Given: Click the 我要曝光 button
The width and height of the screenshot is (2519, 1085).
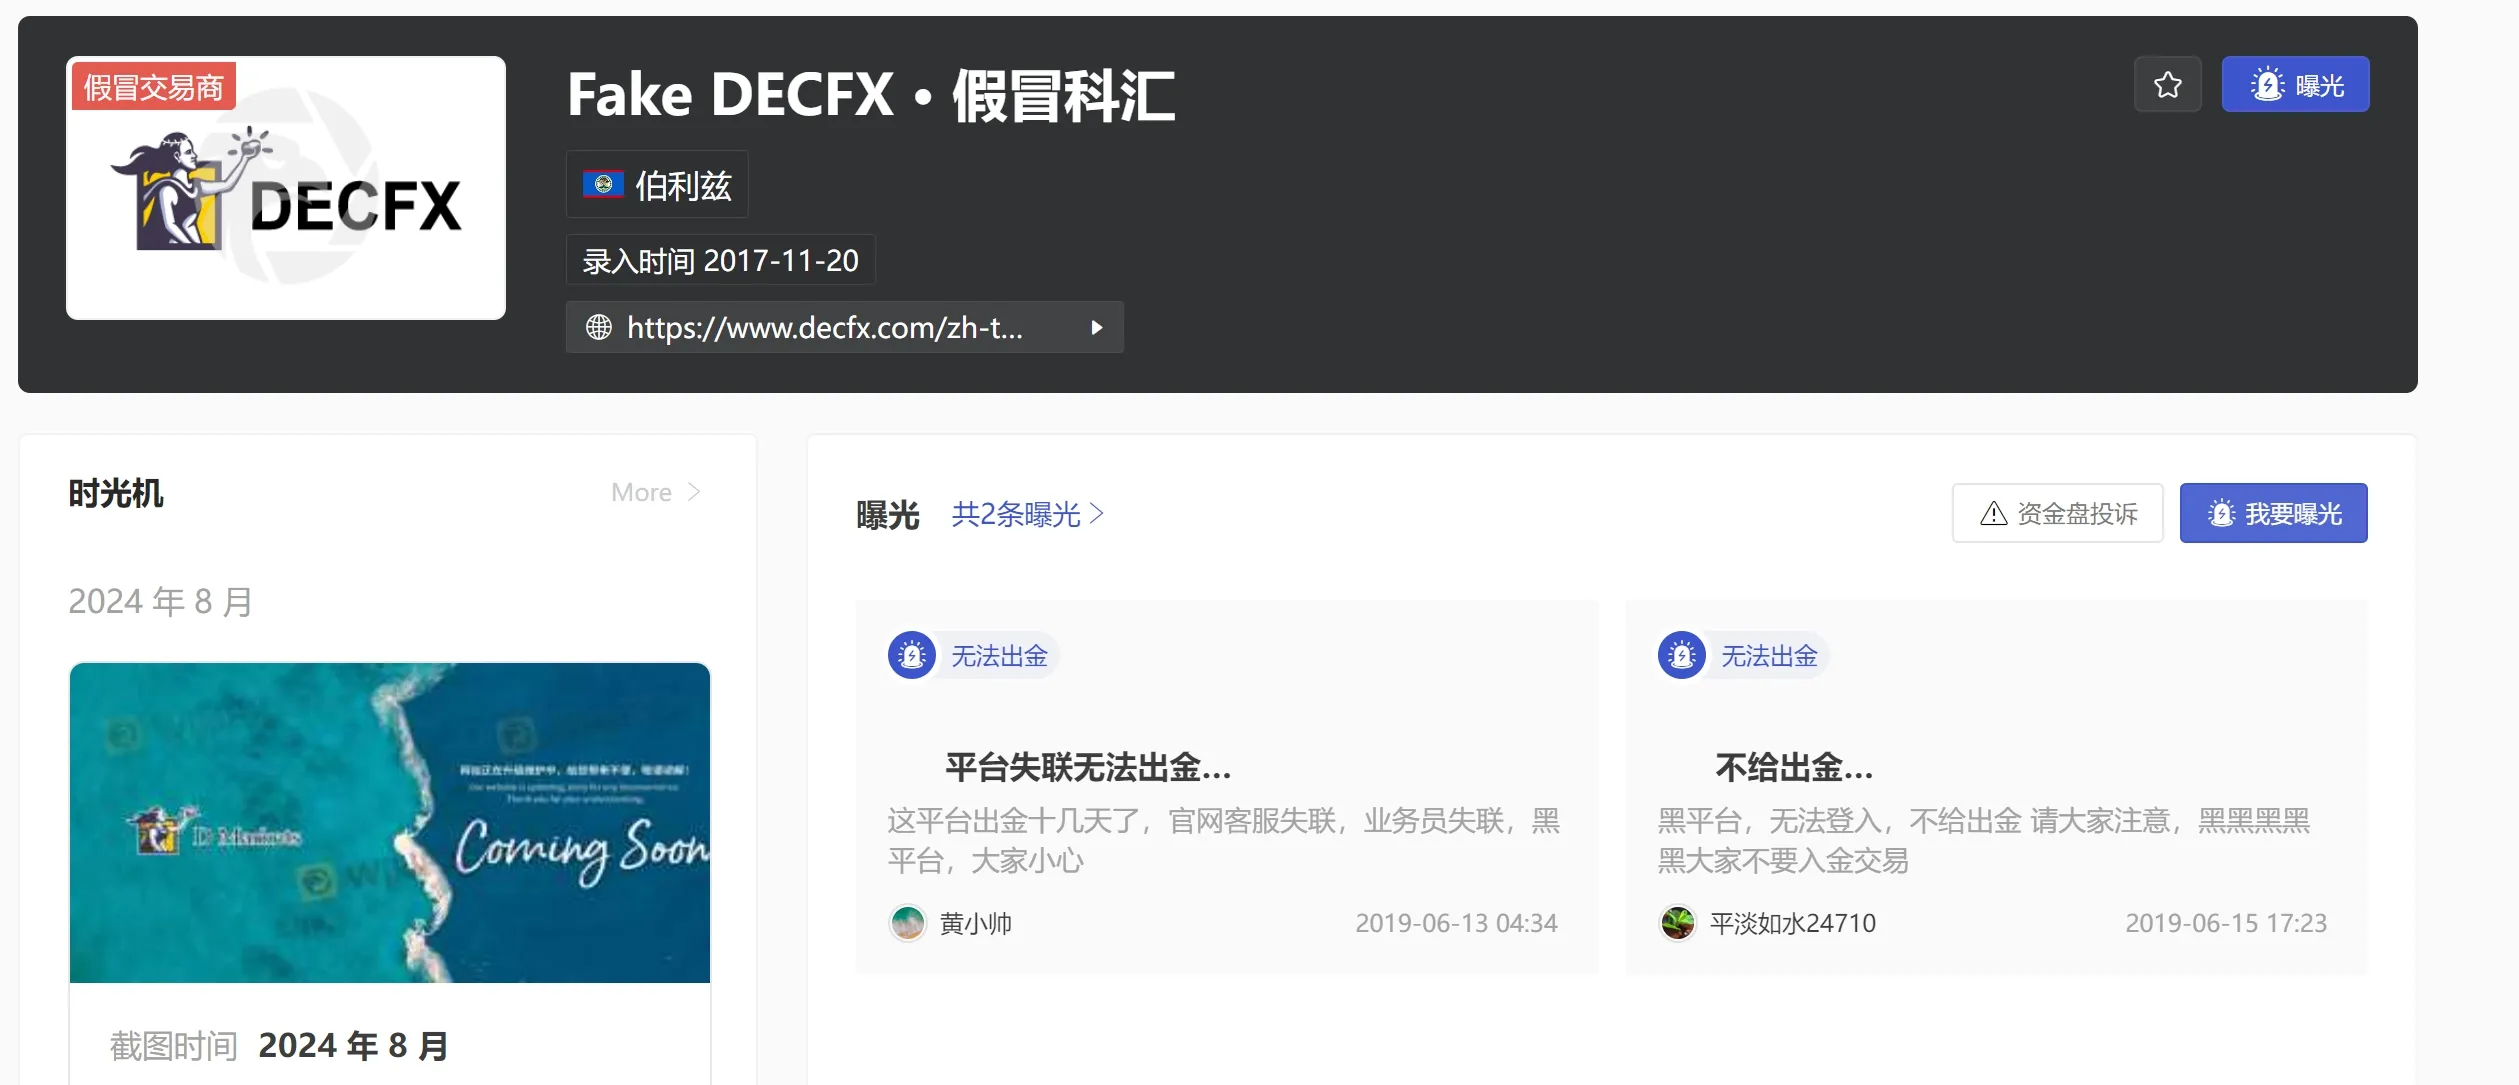Looking at the screenshot, I should click(2273, 514).
